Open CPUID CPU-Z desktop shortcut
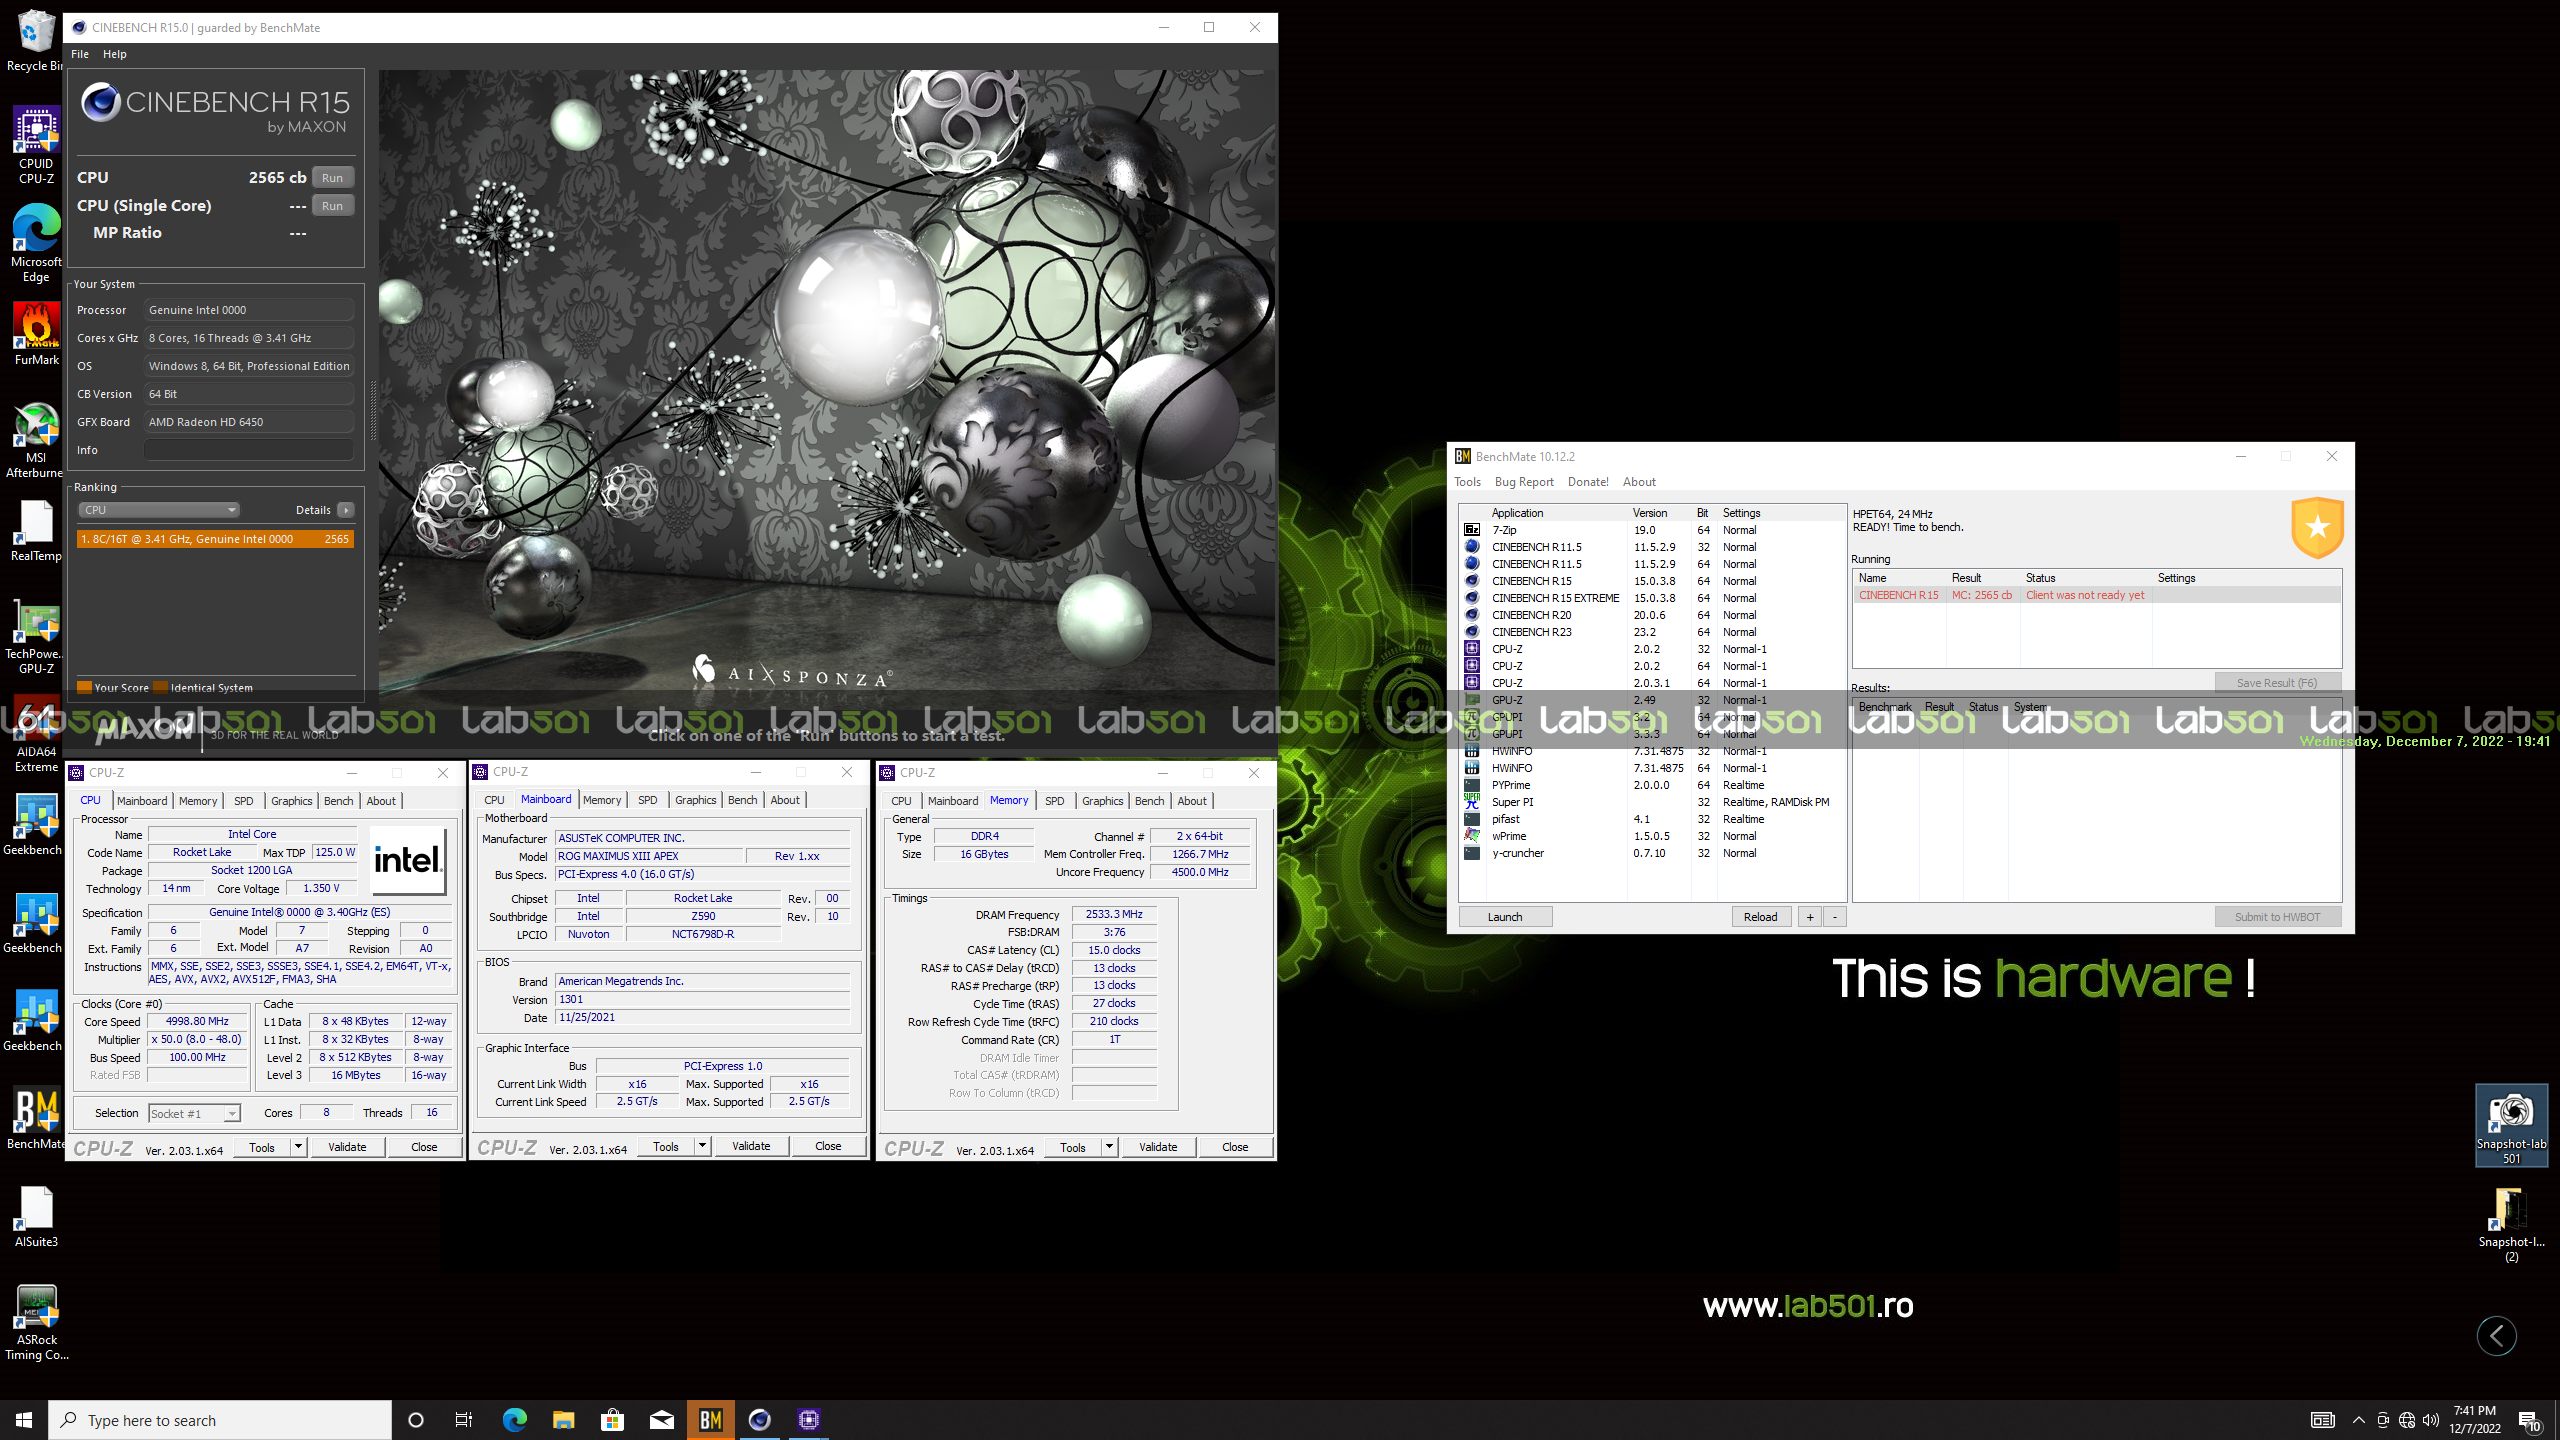2560x1440 pixels. coord(36,146)
